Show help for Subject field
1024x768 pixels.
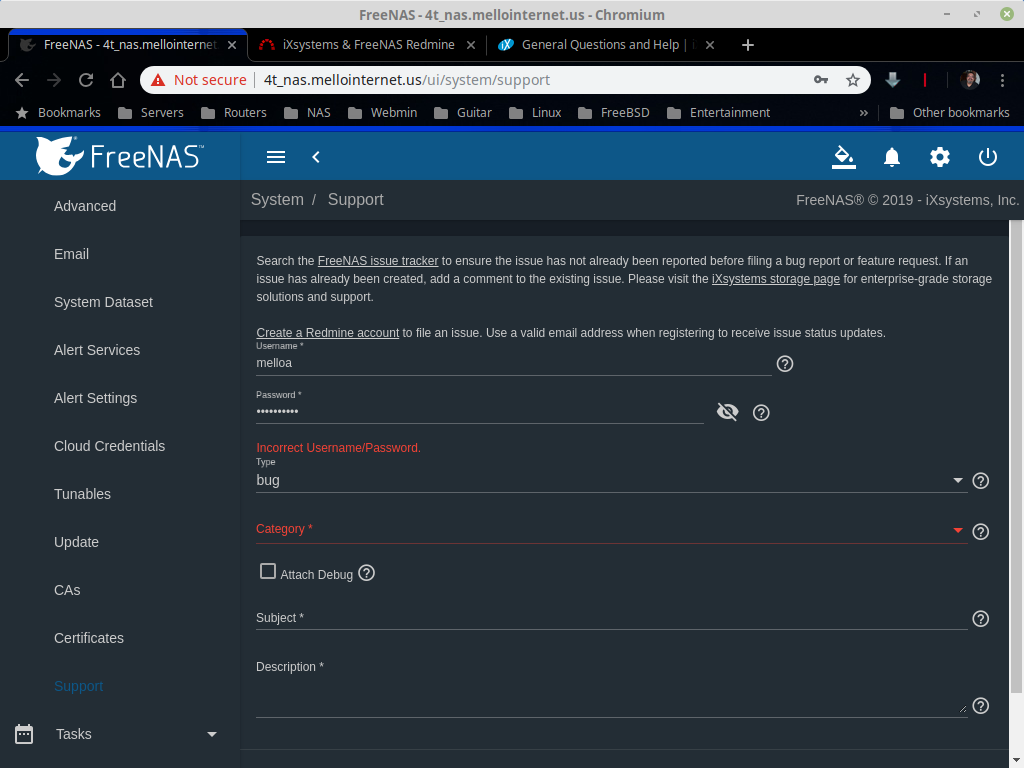[x=980, y=618]
